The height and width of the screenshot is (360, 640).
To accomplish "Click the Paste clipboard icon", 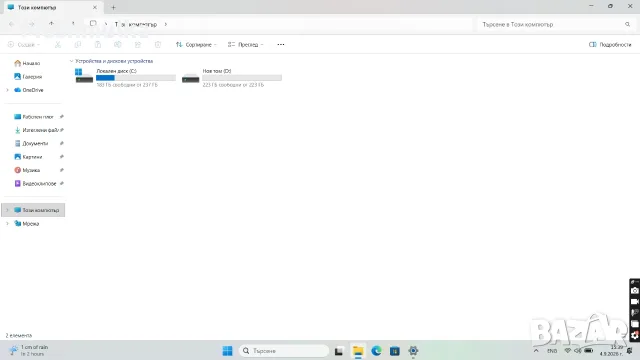I will (x=98, y=44).
